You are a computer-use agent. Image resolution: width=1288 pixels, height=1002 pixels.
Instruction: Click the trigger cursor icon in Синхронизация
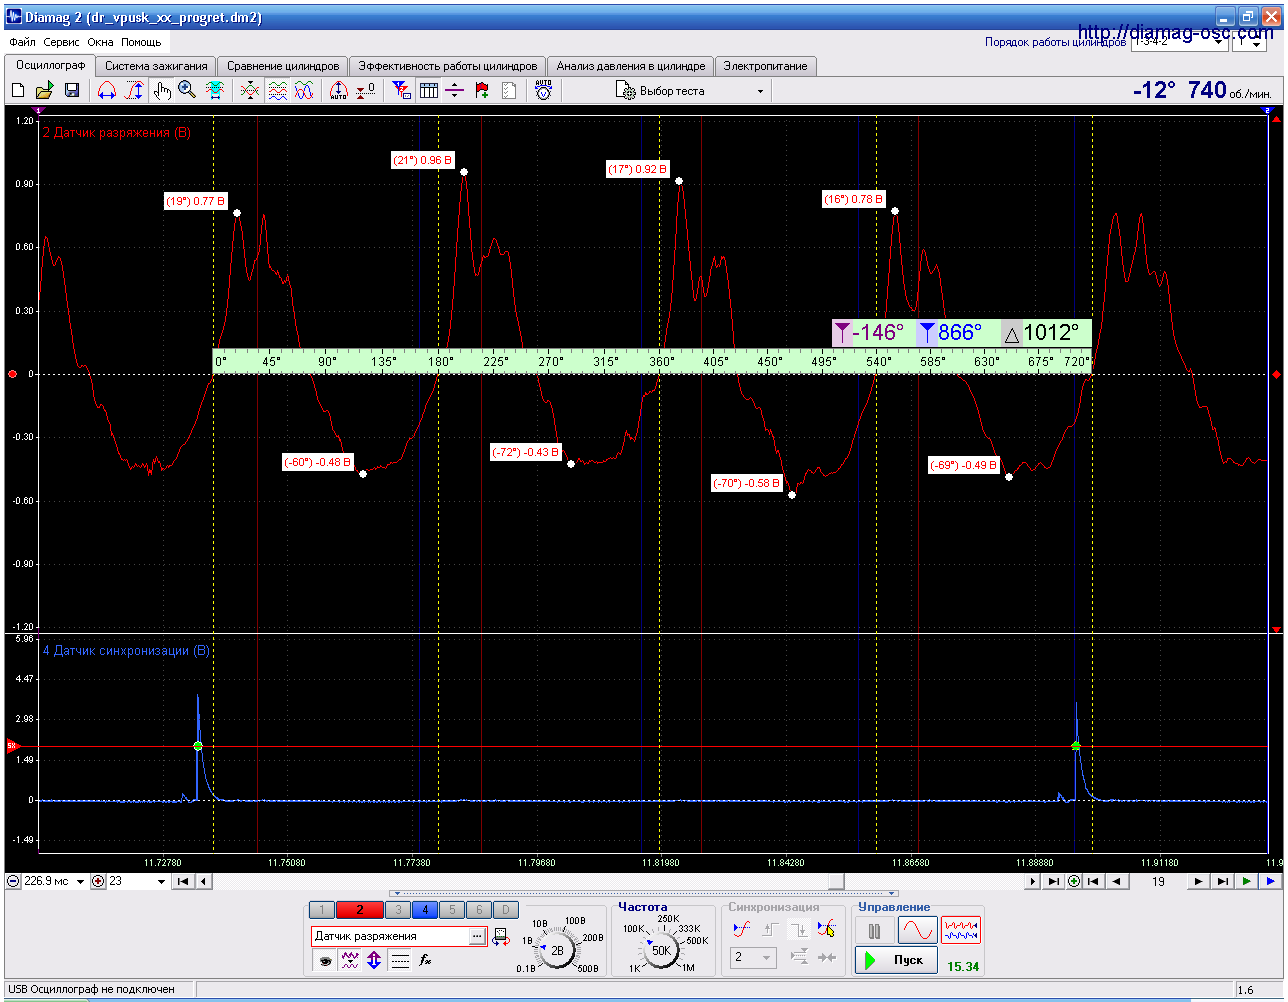pos(826,930)
